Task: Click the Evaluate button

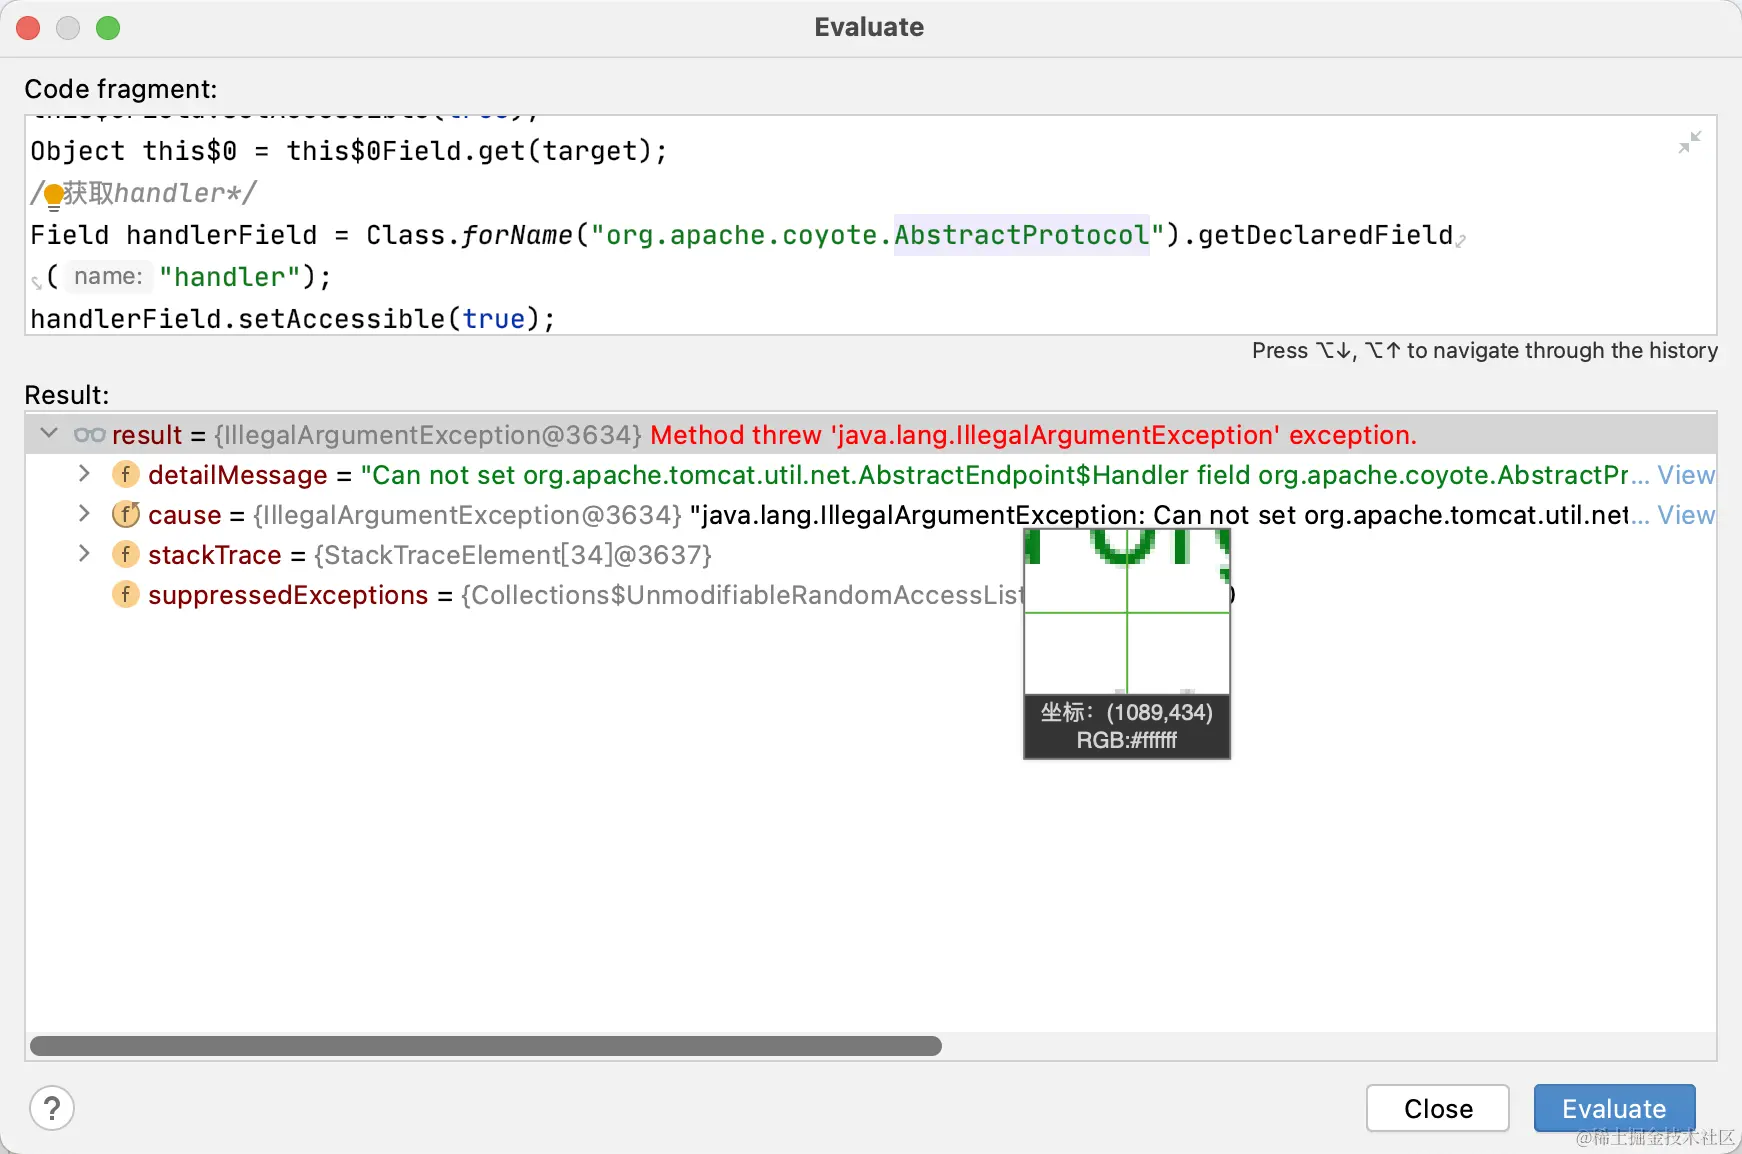Action: 1614,1108
